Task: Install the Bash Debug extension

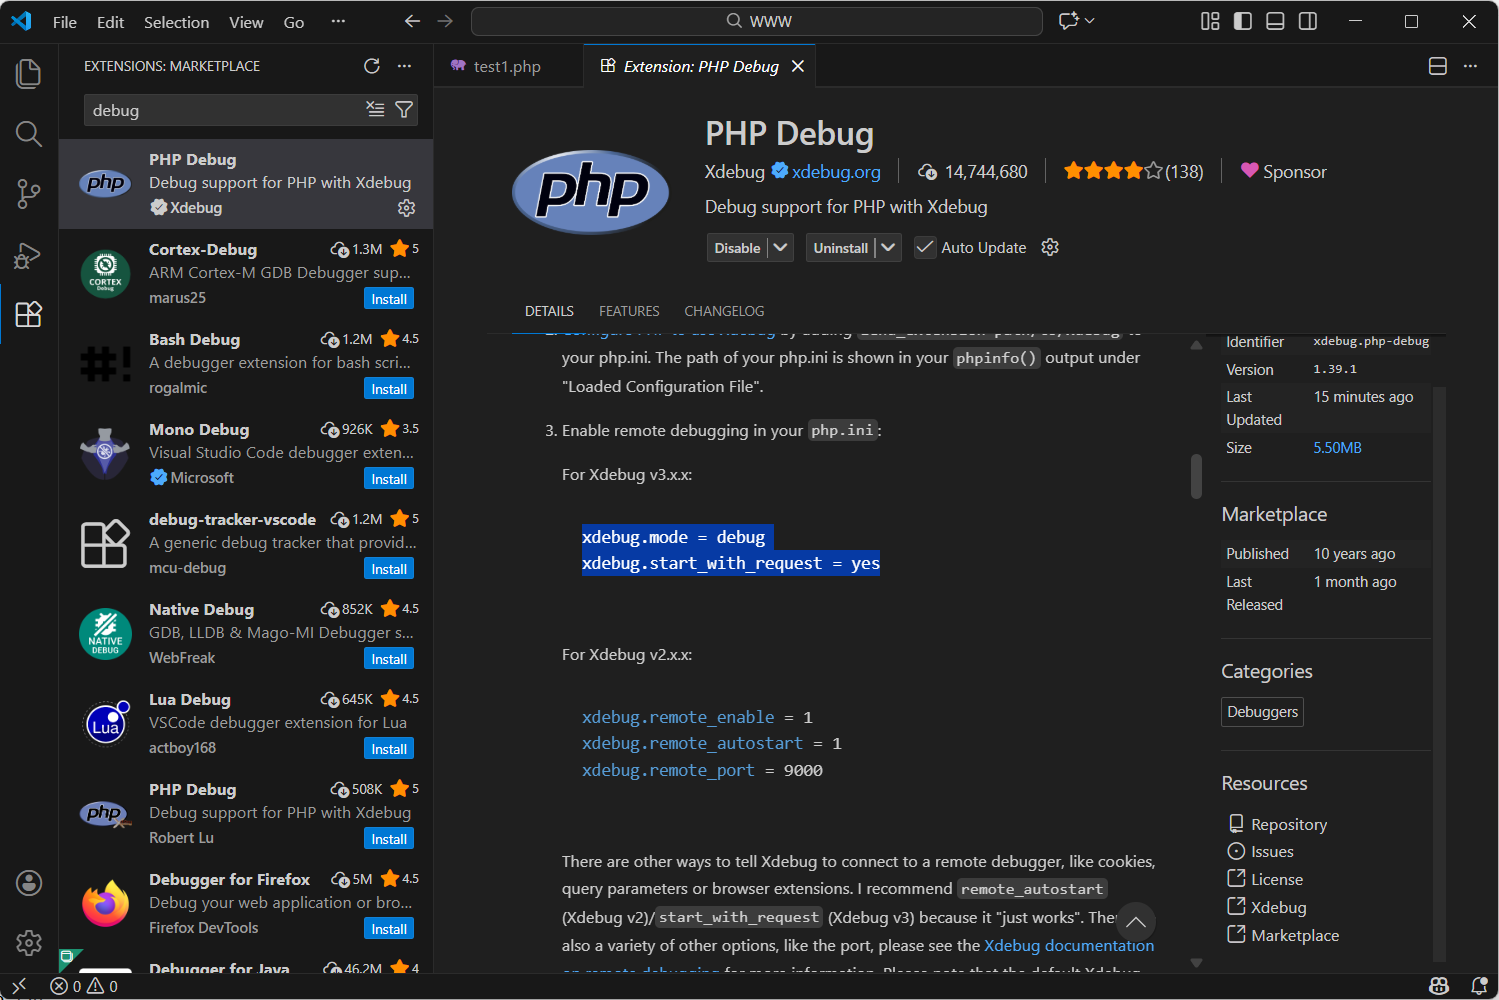Action: 389,389
